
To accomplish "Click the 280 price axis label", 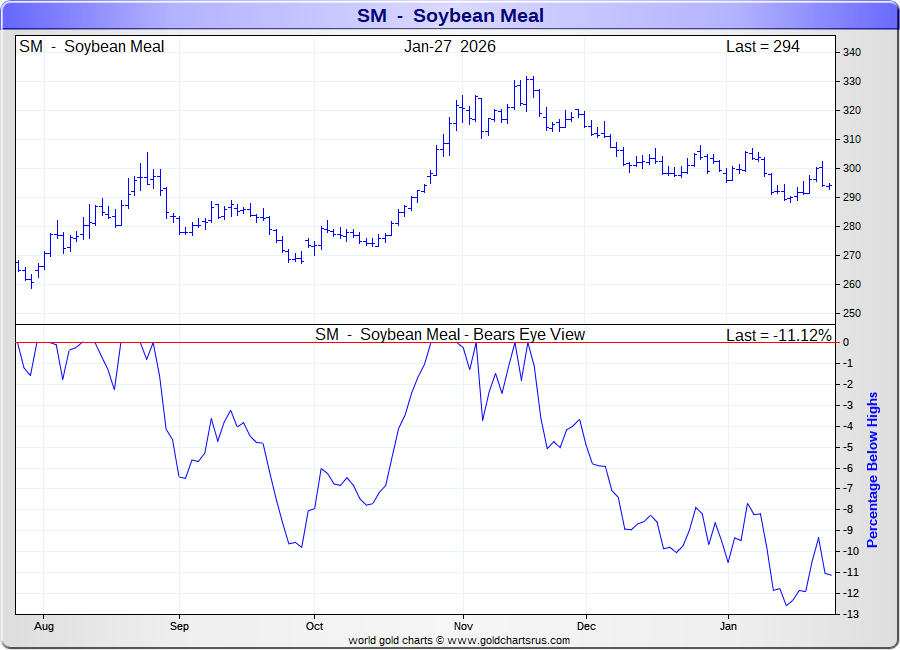I will tap(852, 226).
